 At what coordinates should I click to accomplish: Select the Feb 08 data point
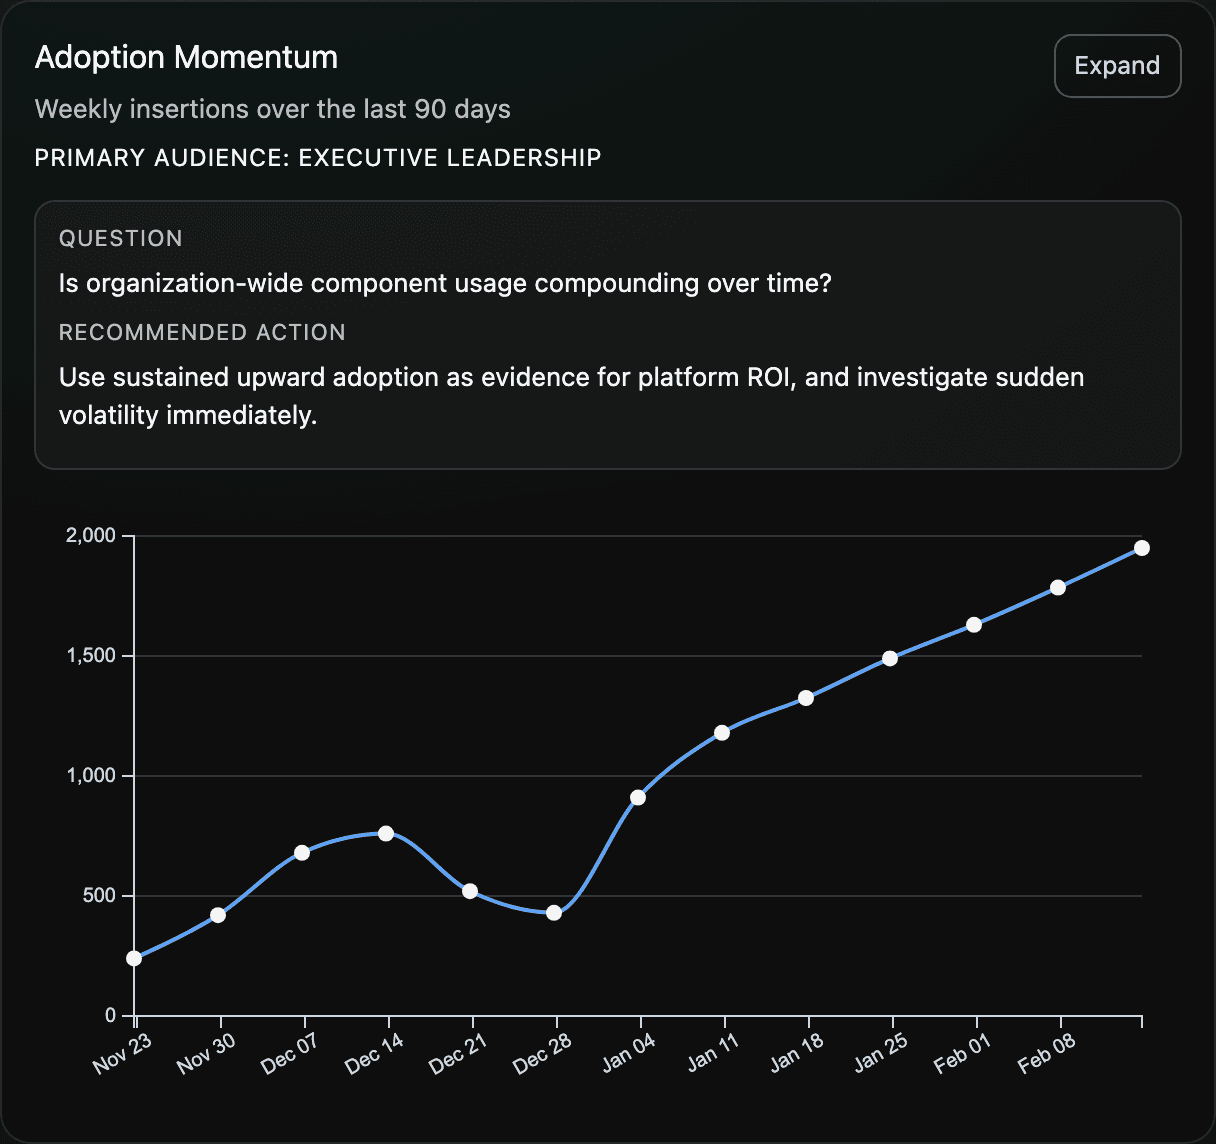pos(1058,587)
